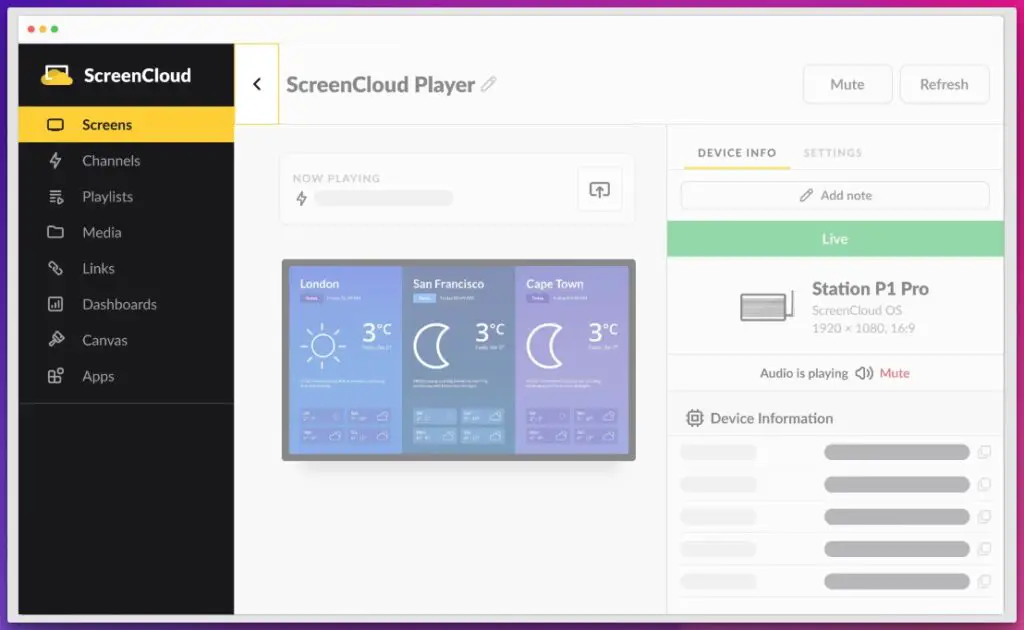Switch to the Settings tab
1024x630 pixels.
pos(833,153)
